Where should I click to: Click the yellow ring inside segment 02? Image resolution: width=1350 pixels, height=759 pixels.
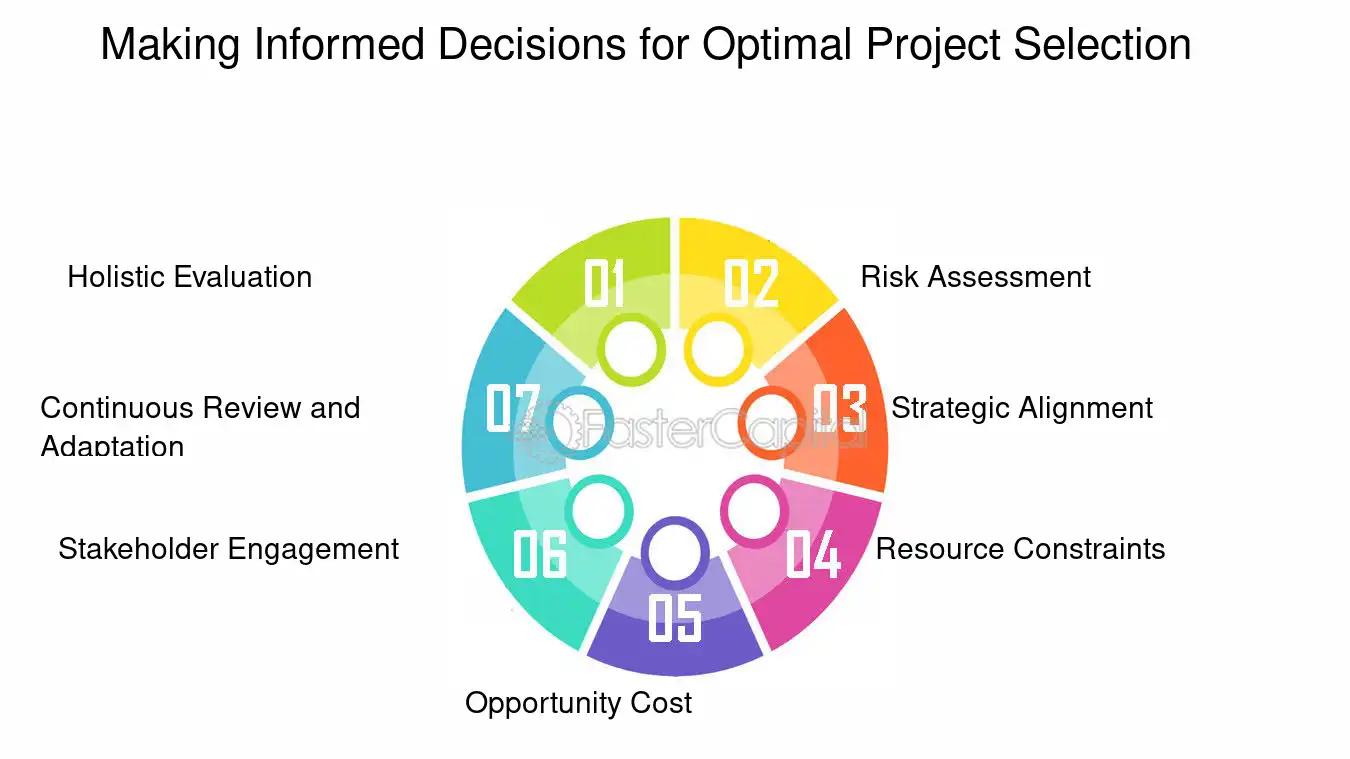[717, 349]
